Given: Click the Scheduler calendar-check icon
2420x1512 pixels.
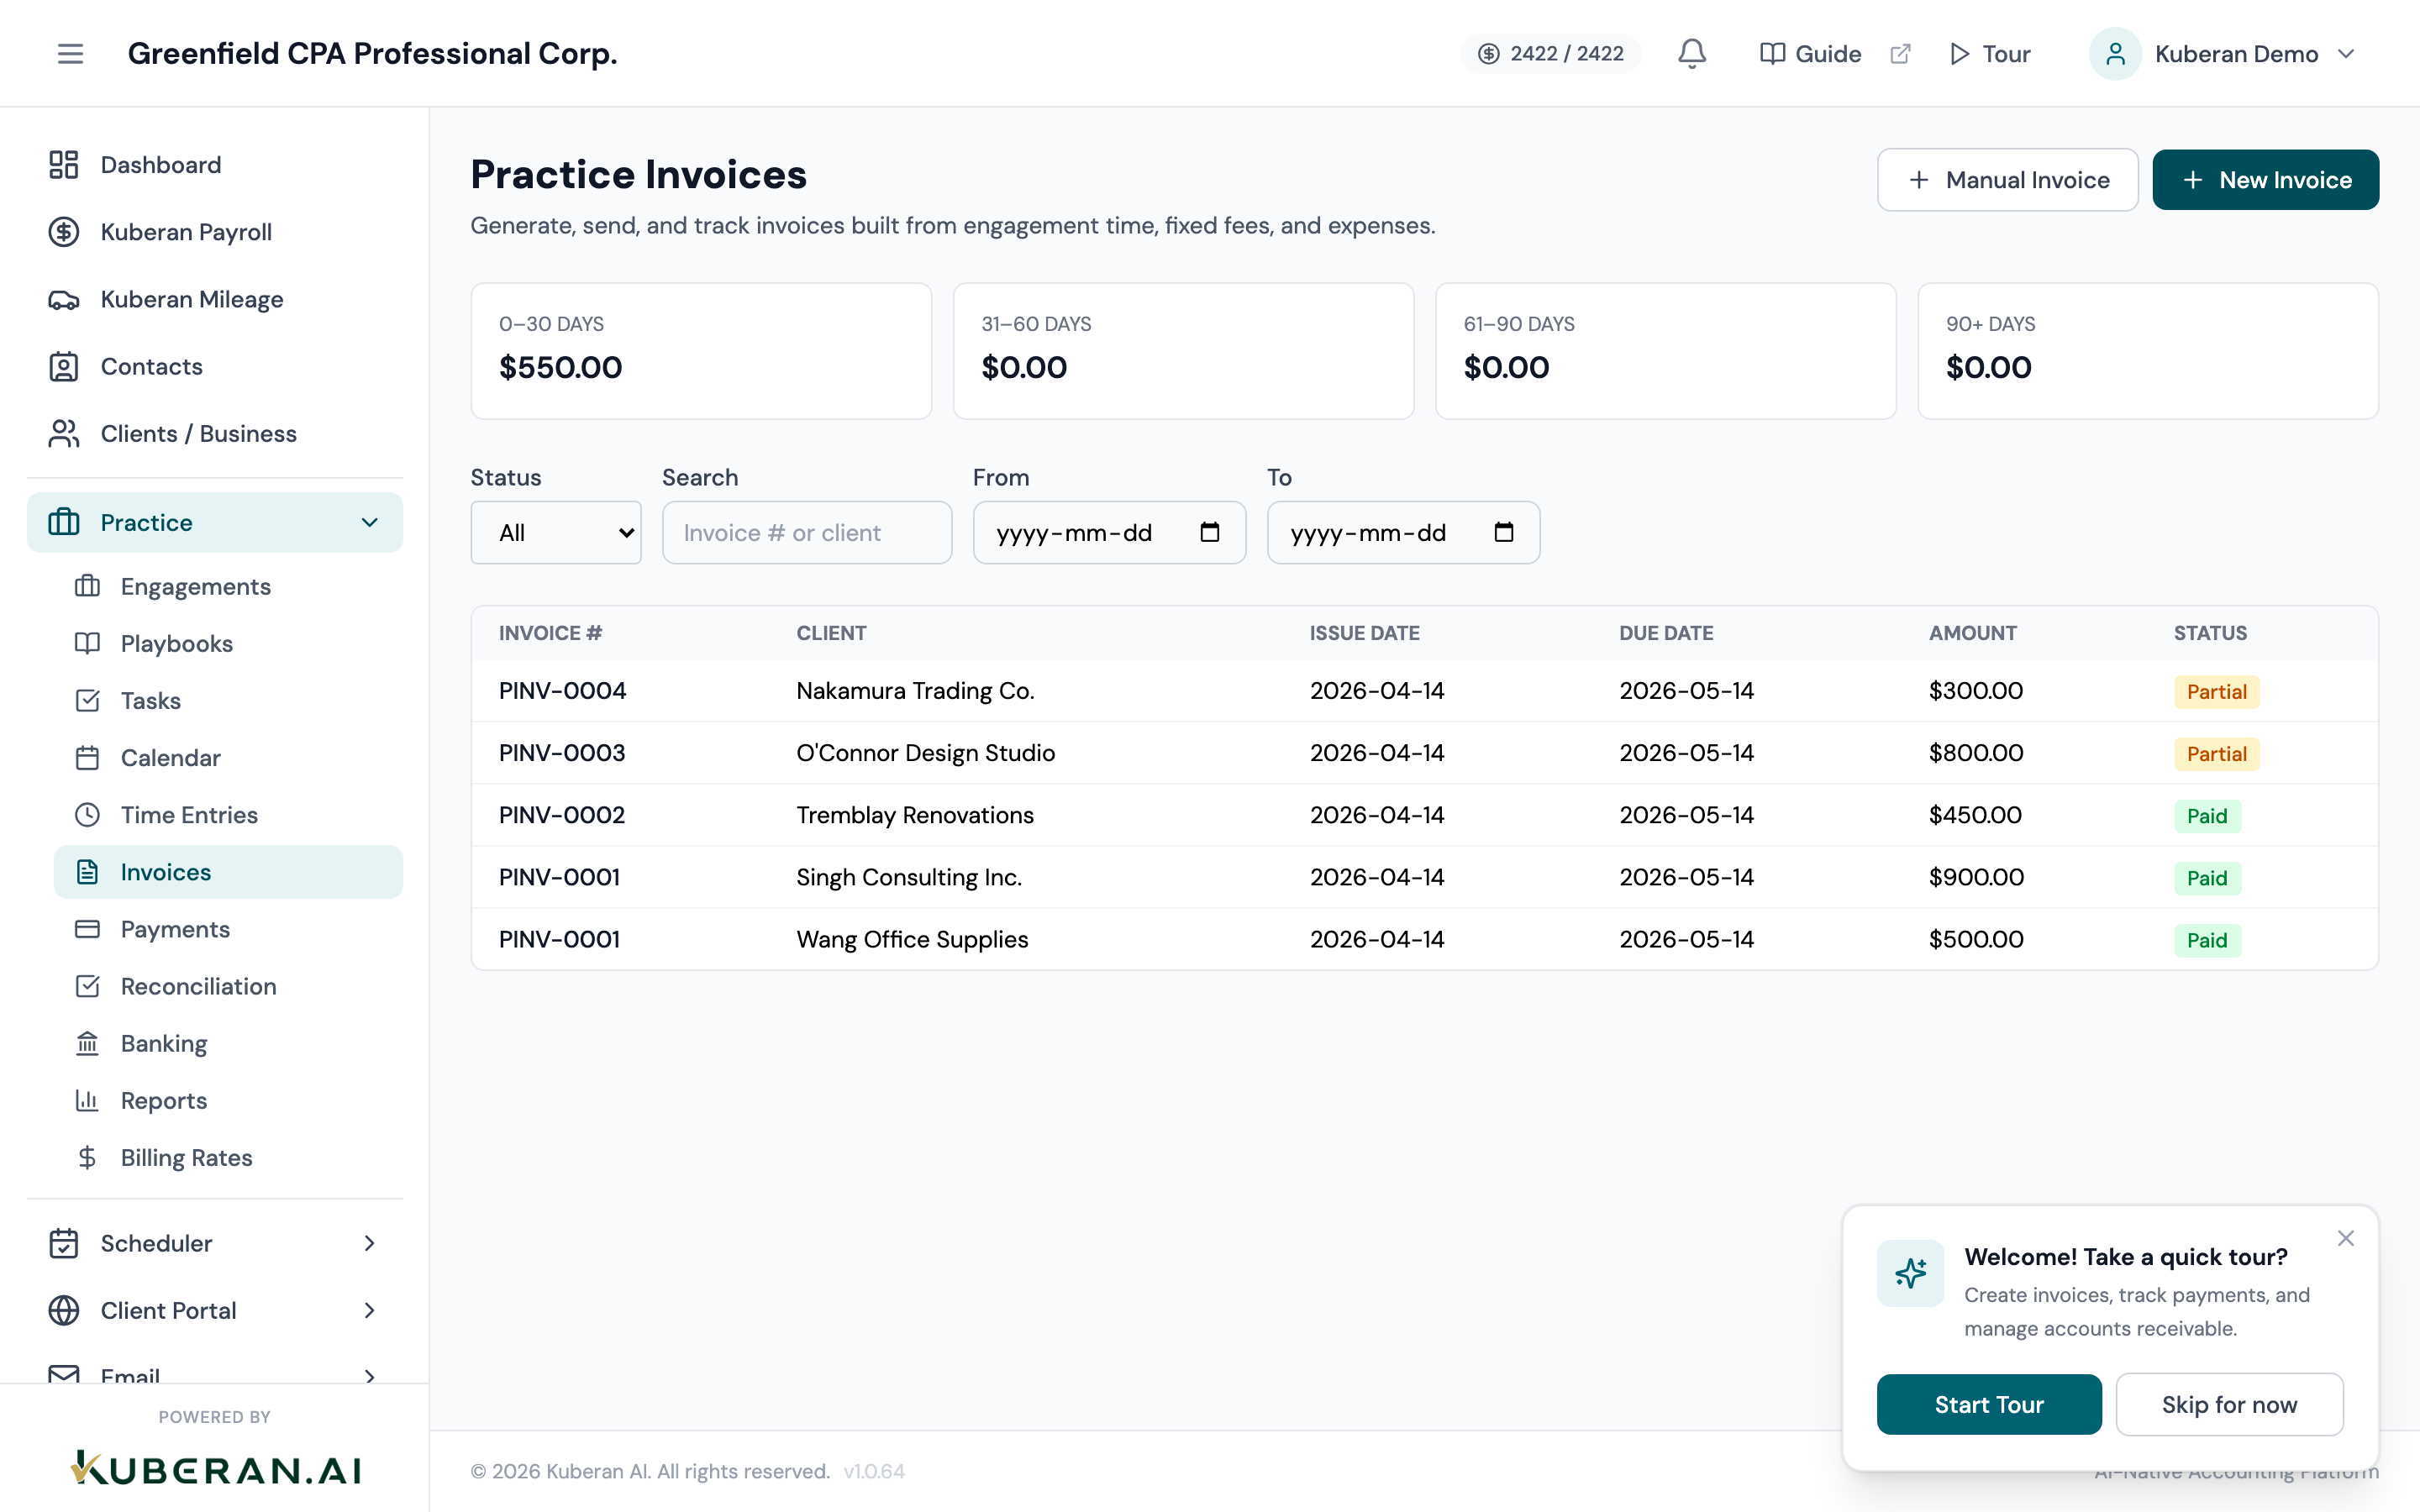Looking at the screenshot, I should [x=64, y=1243].
